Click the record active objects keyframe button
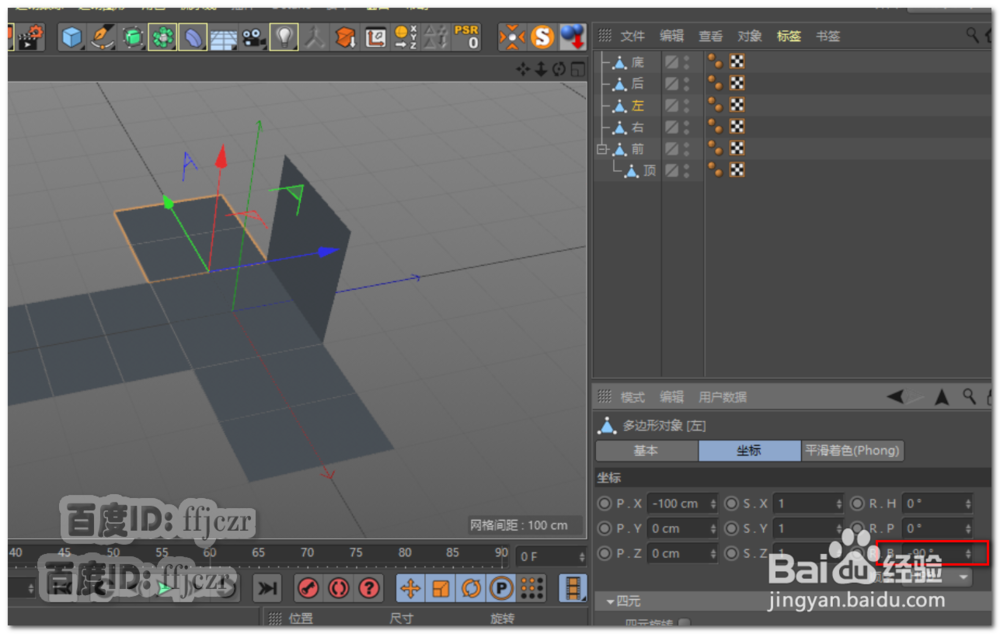The width and height of the screenshot is (1000, 634). pos(308,588)
